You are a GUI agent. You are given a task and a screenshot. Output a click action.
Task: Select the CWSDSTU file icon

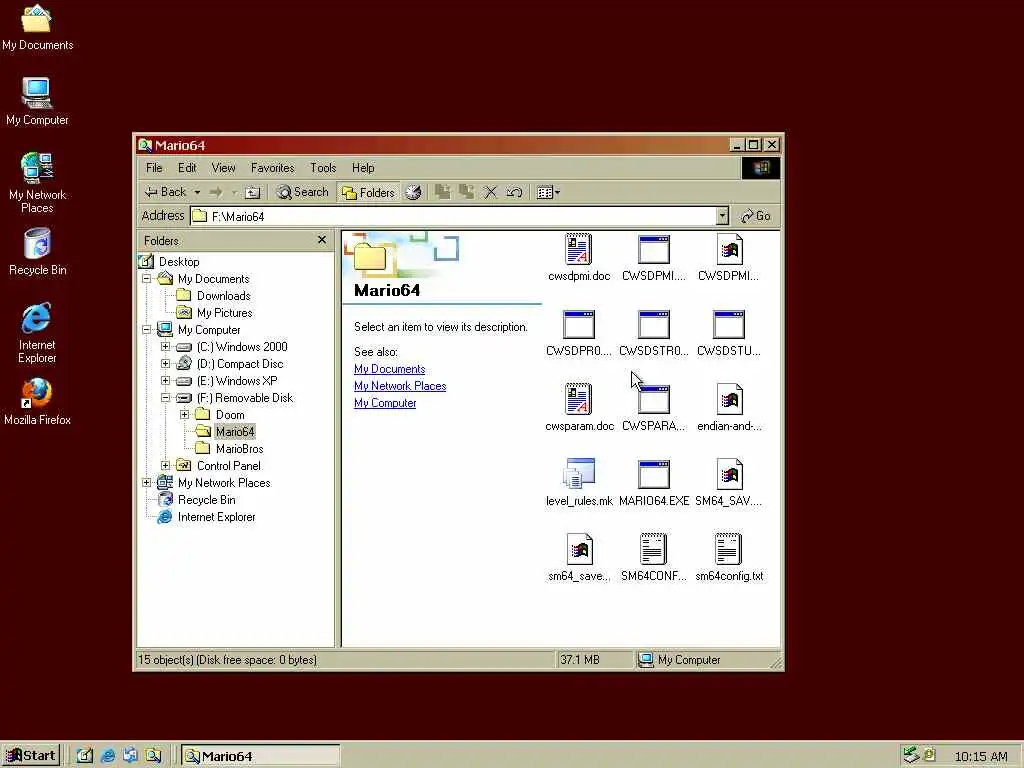[729, 325]
